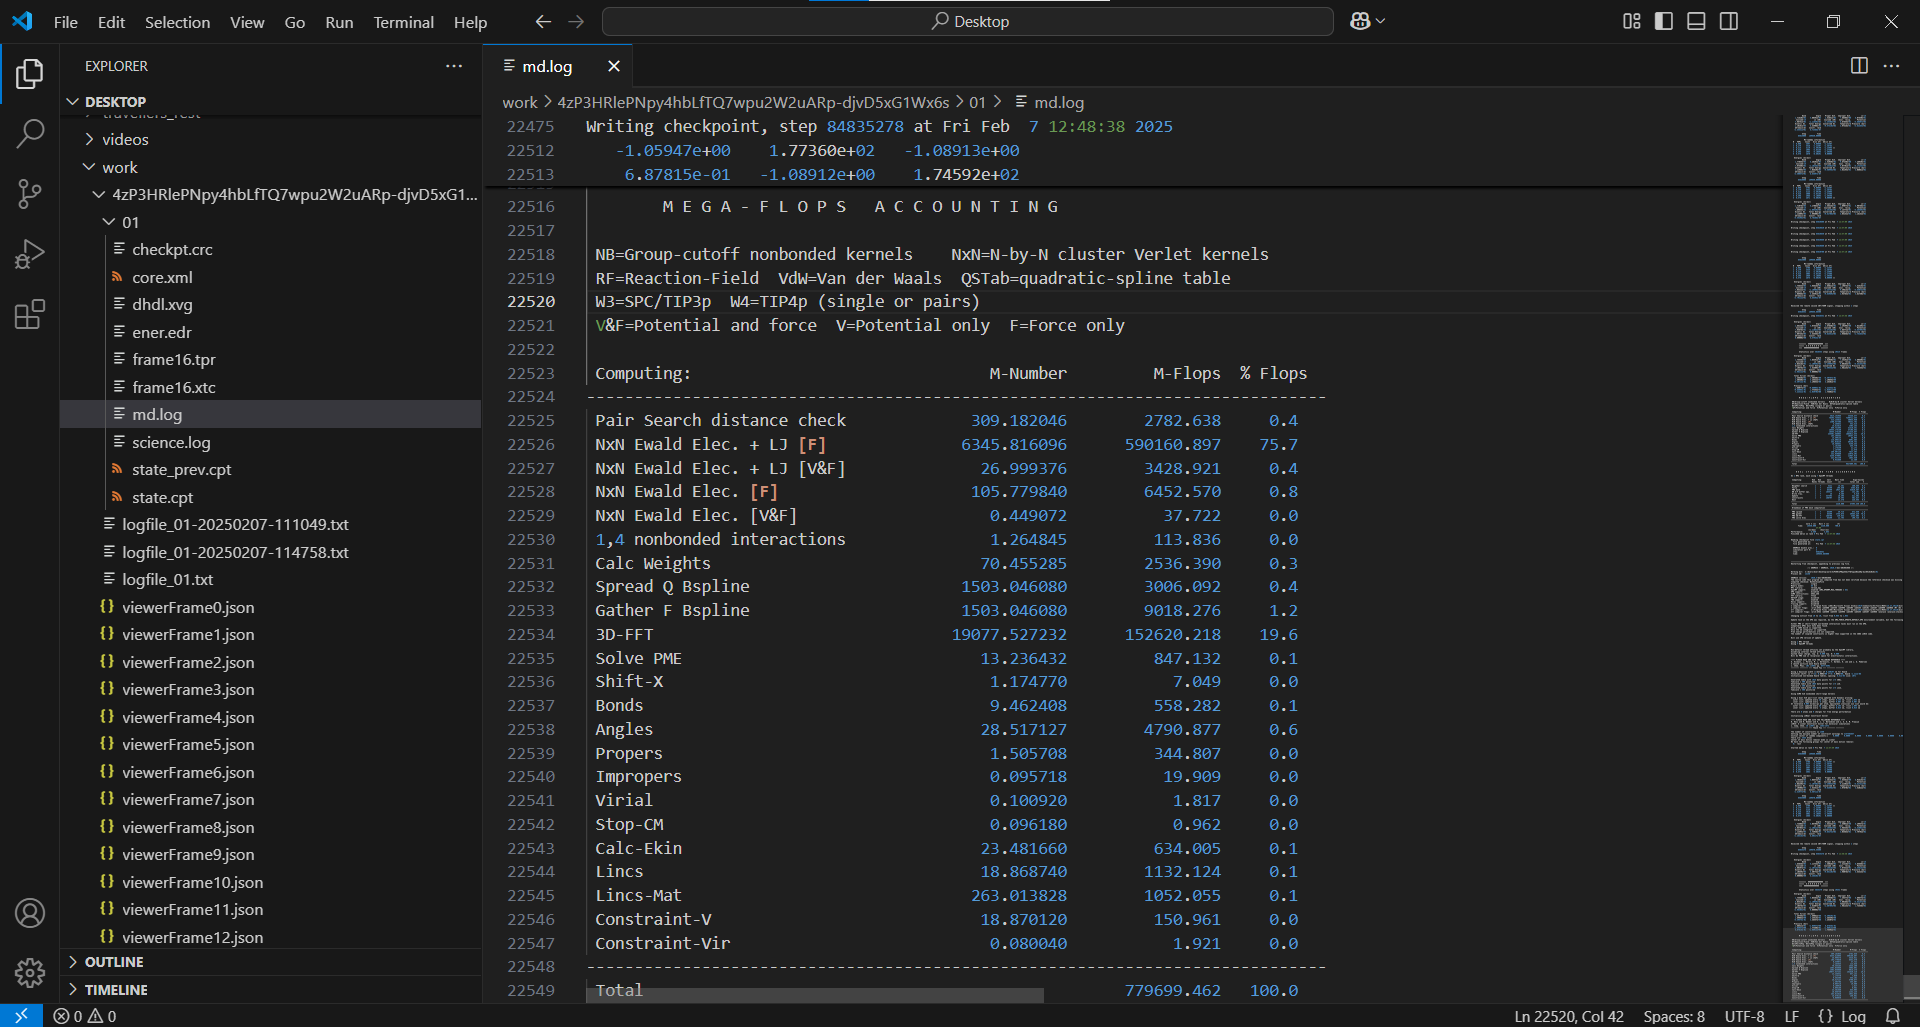Open the Accounts menu icon

30,913
